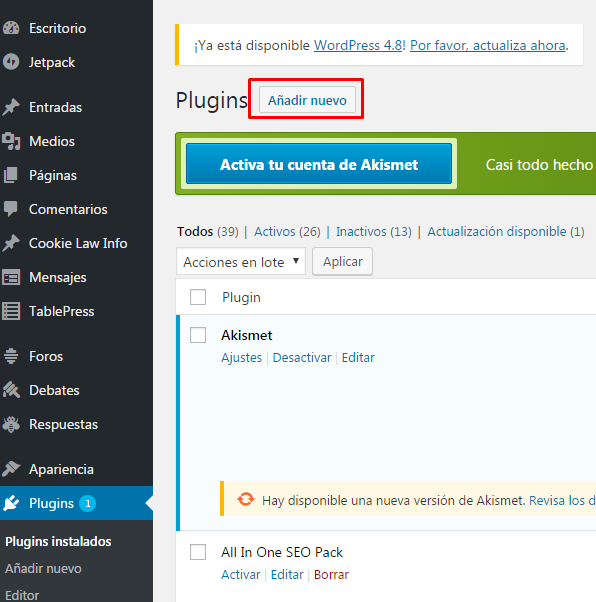596x602 pixels.
Task: Click the Apariencia paintbrush icon
Action: [x=11, y=469]
